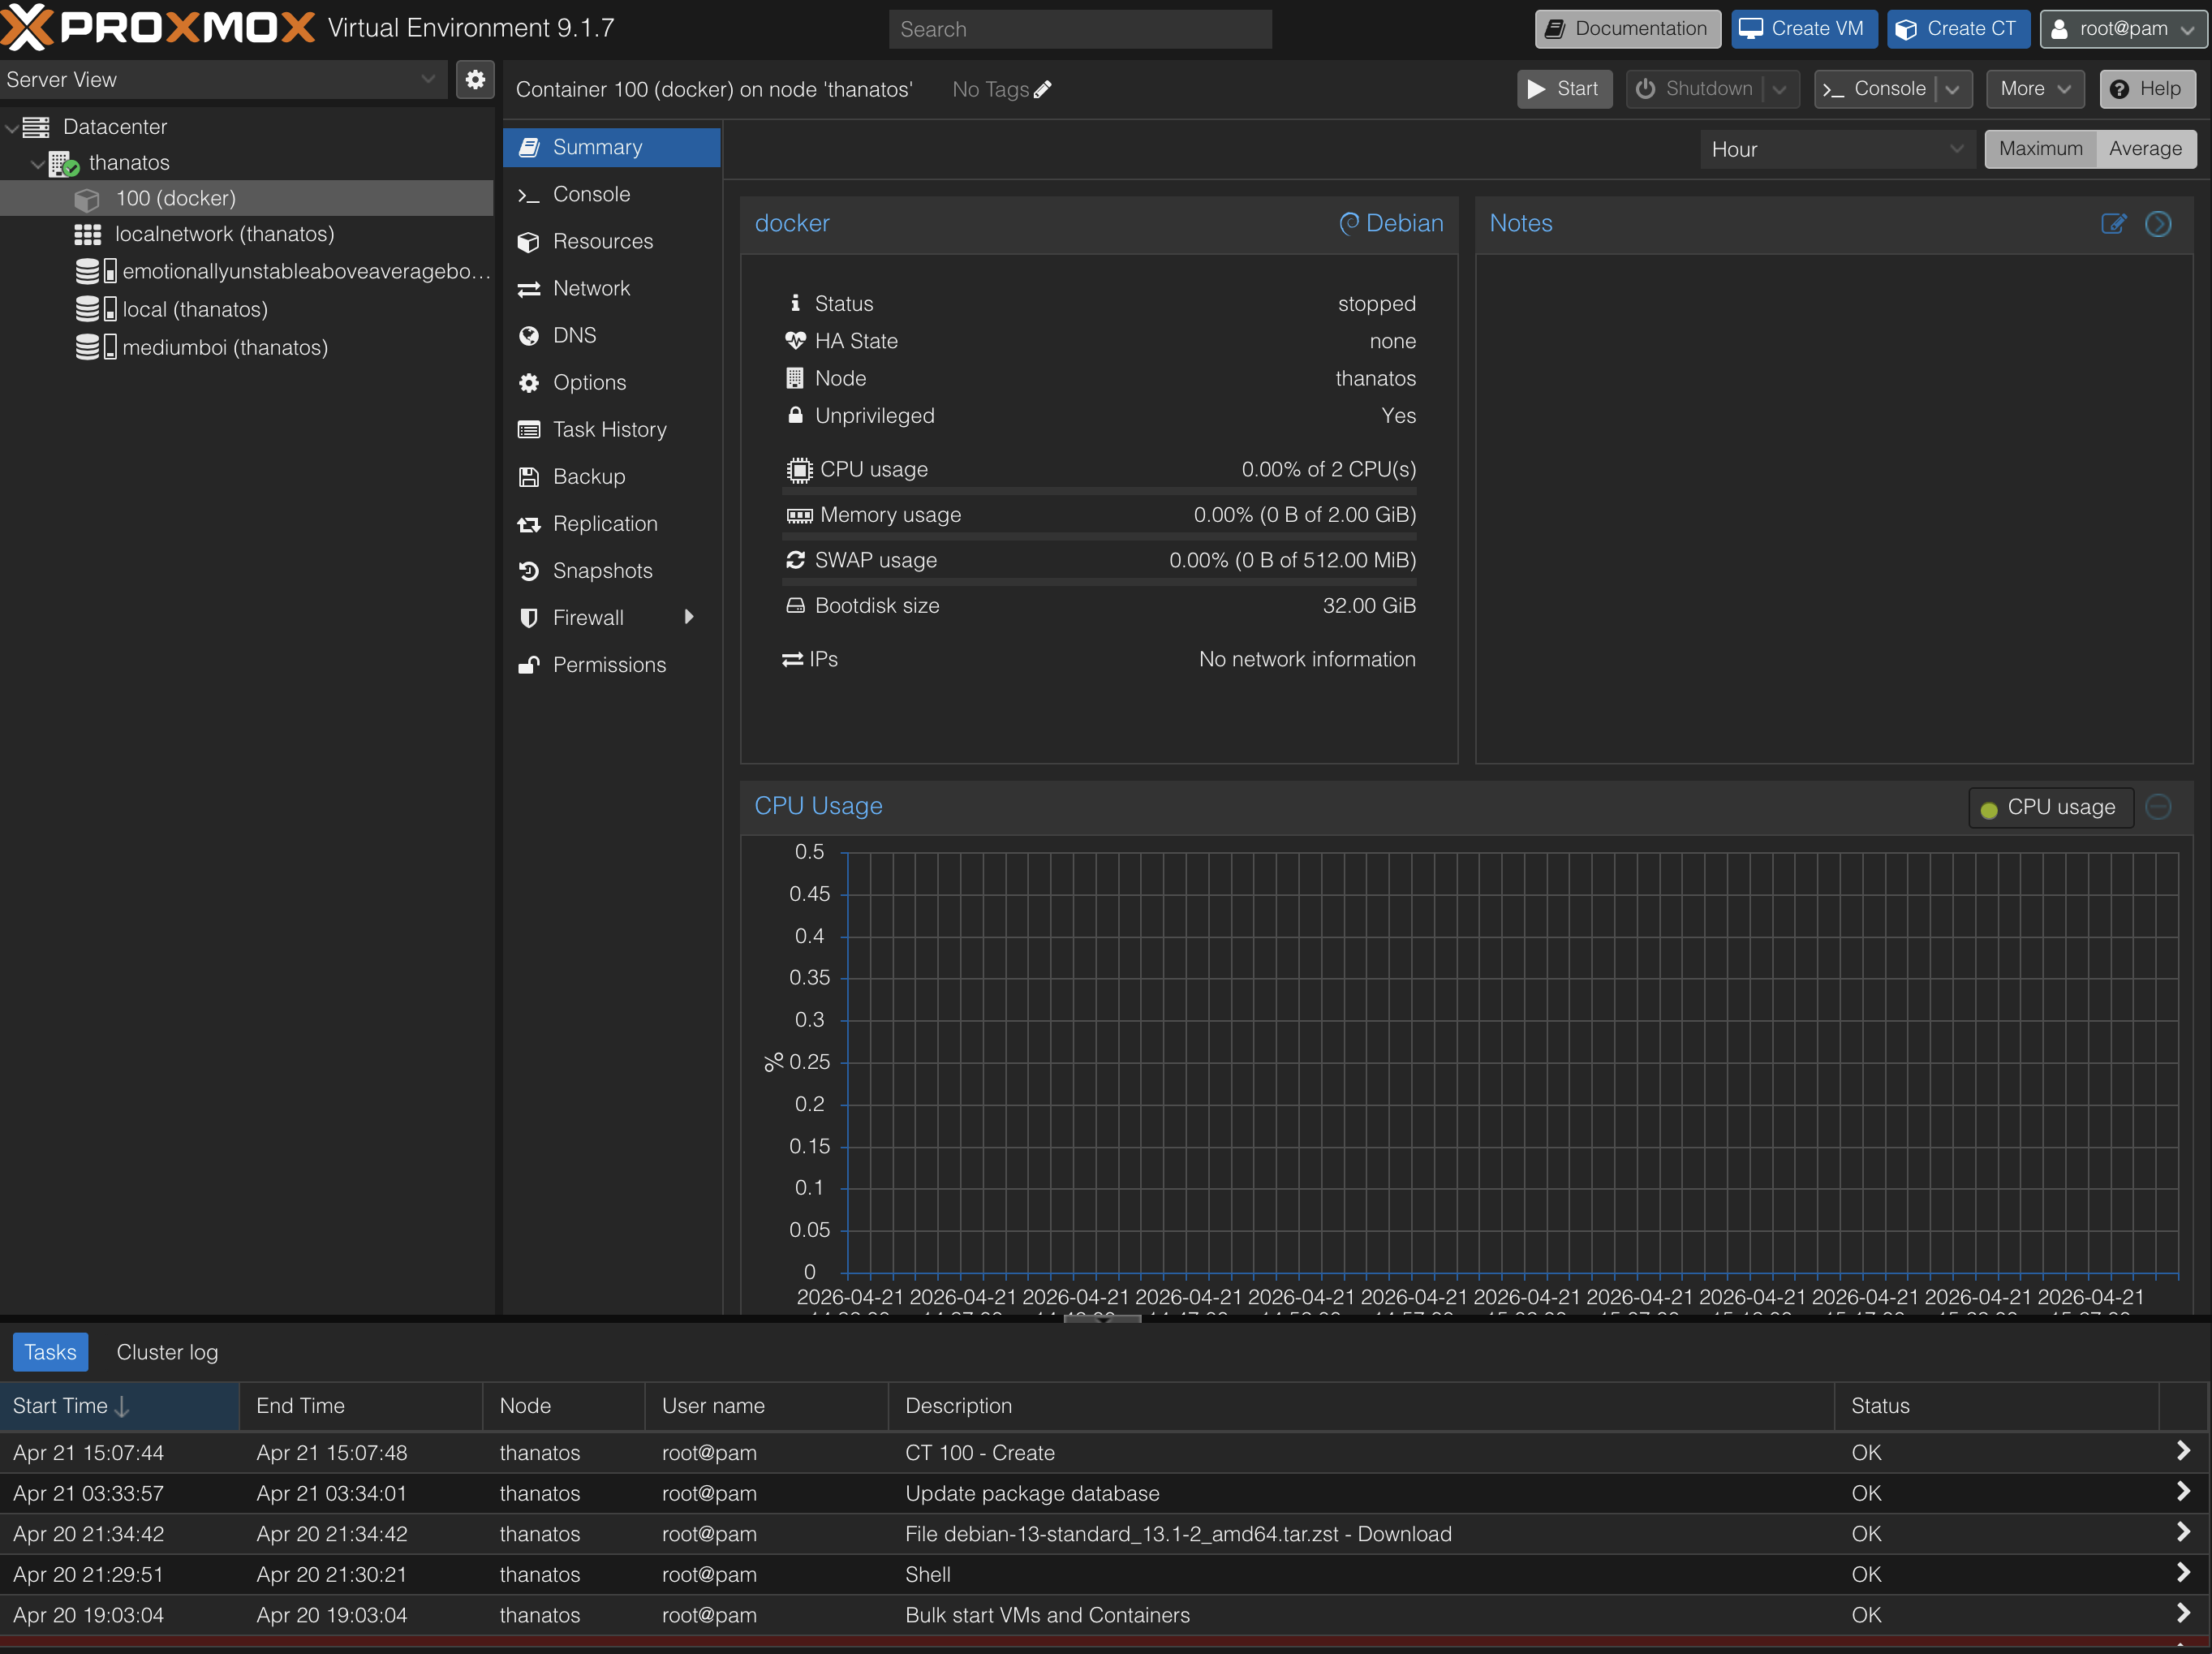Select the Datacenter node in tree
Viewport: 2212px width, 1654px height.
114,127
